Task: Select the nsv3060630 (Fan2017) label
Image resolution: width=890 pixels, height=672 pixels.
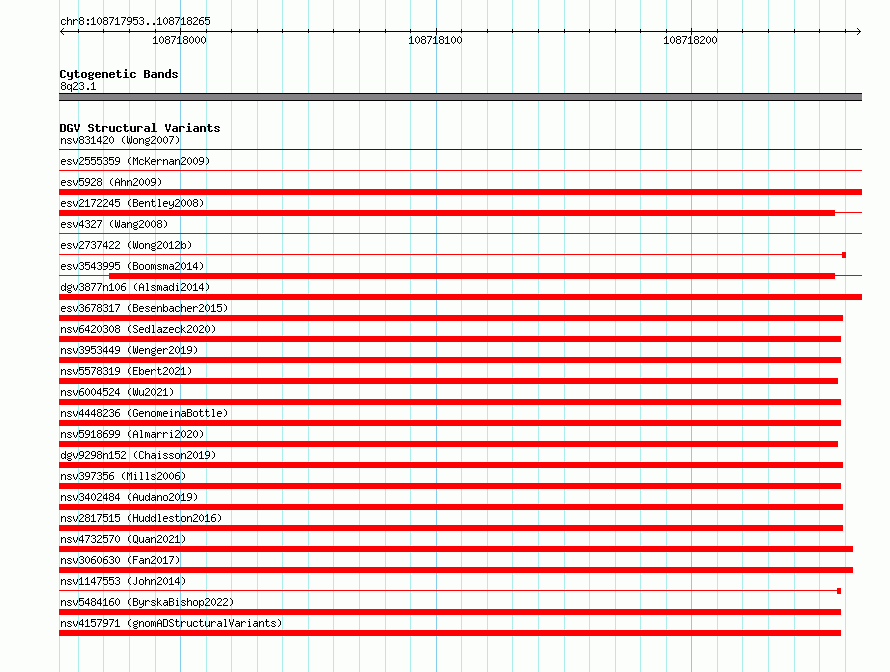Action: [120, 560]
